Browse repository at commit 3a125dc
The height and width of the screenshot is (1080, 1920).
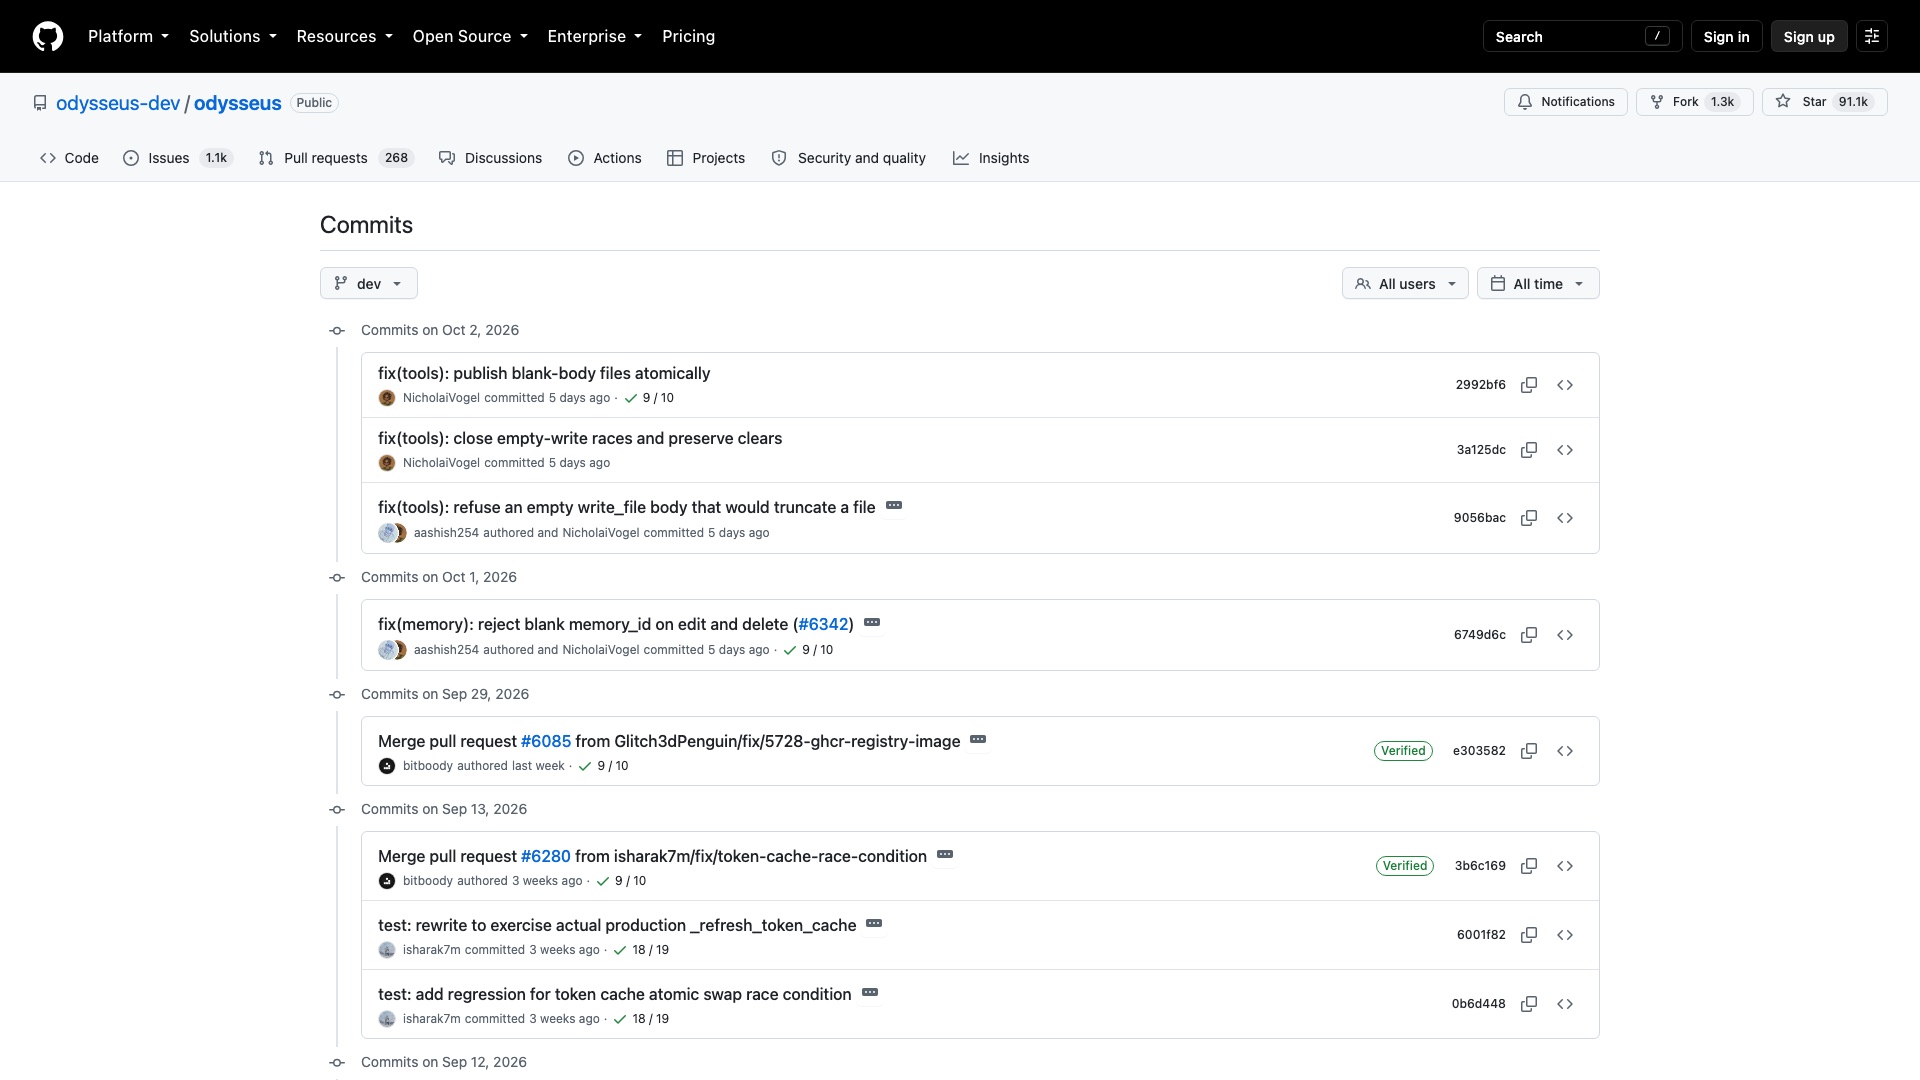pos(1565,450)
